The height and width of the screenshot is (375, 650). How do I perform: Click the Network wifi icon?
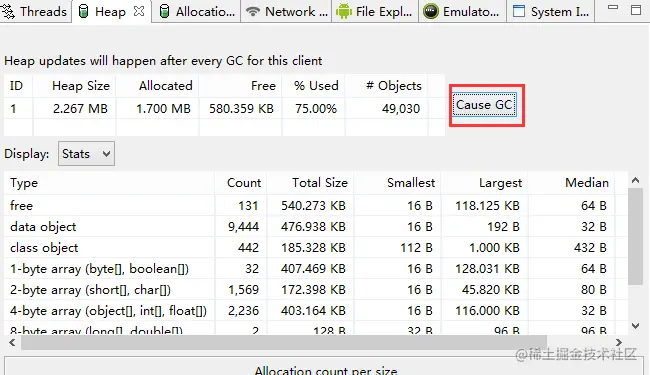tap(252, 11)
